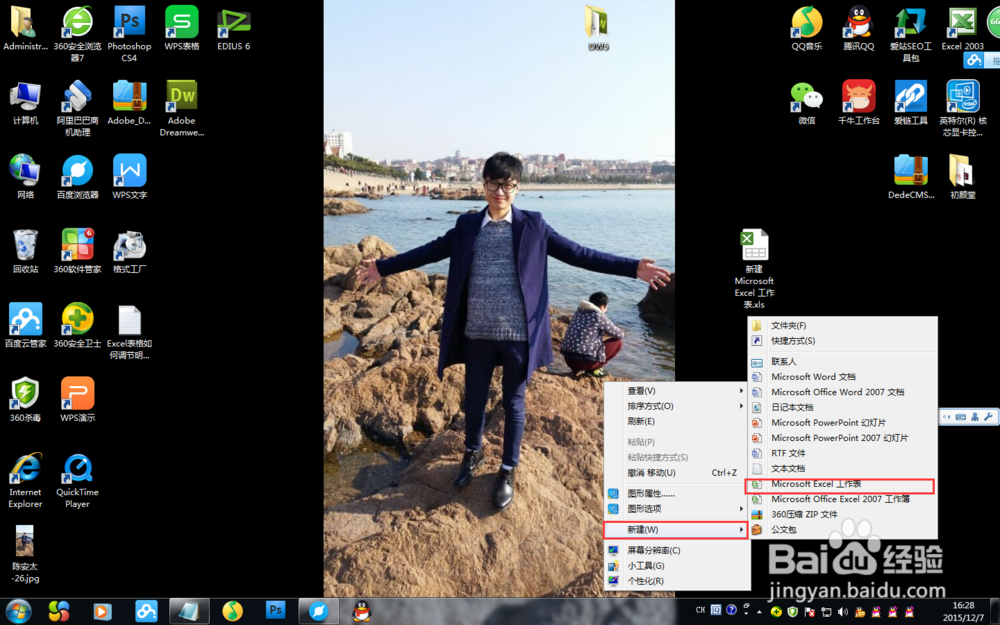
Task: Open 屏幕分辨率(C) menu entry
Action: (x=676, y=550)
